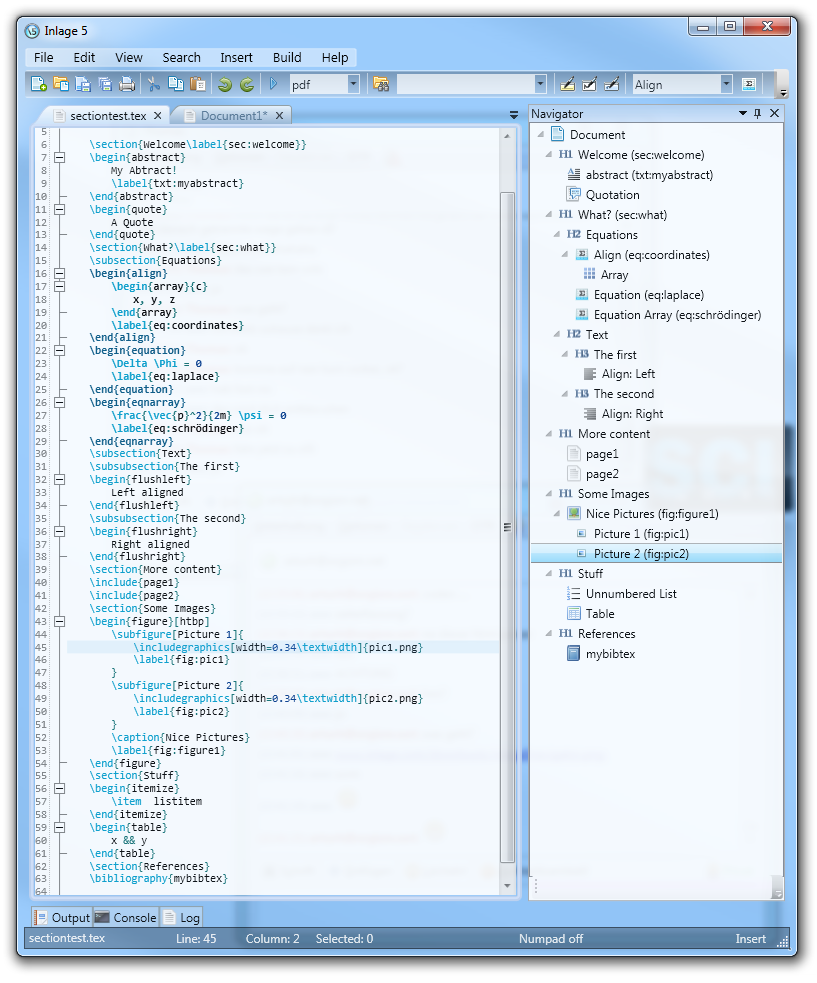Screen dimensions: 817x983
Task: Switch to the Document1* tab
Action: coord(233,116)
